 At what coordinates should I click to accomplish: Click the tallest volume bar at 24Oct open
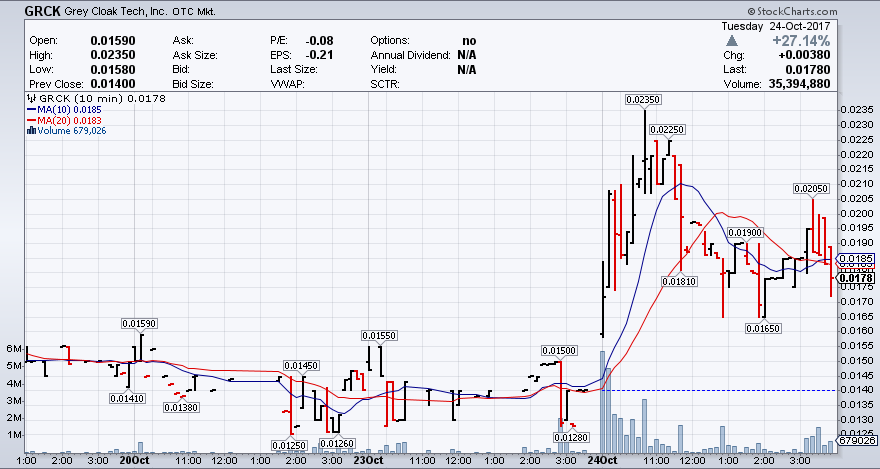[x=602, y=400]
